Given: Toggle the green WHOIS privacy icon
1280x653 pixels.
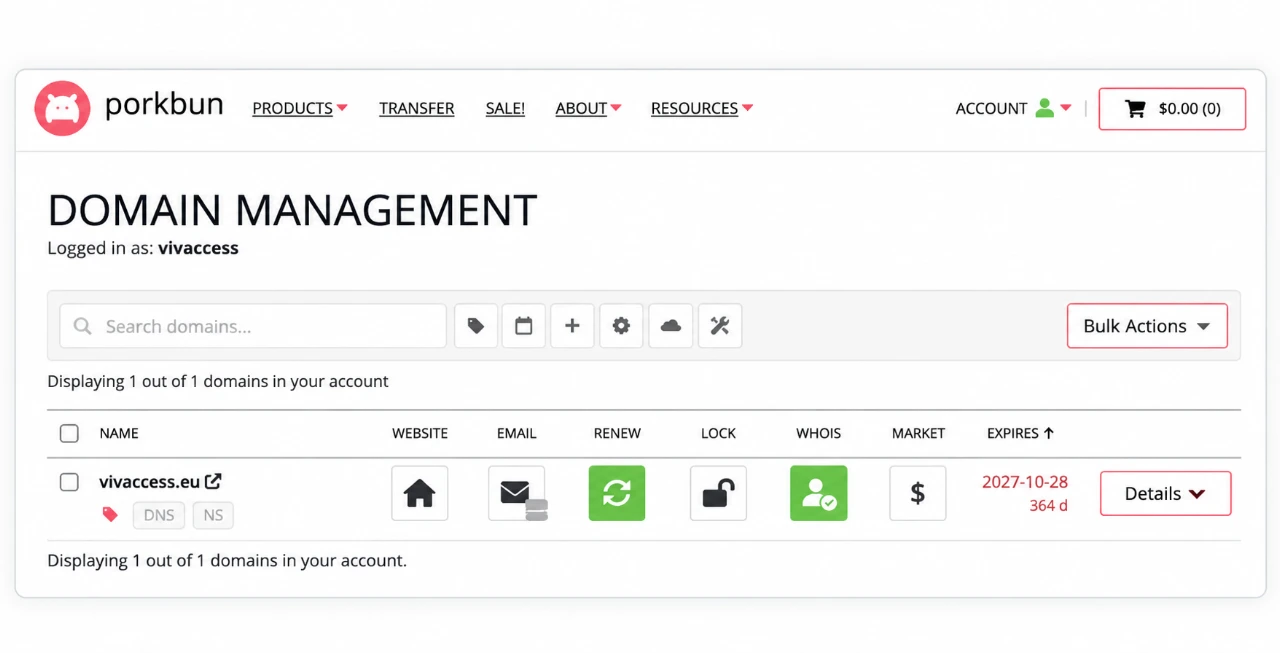Looking at the screenshot, I should click(819, 493).
